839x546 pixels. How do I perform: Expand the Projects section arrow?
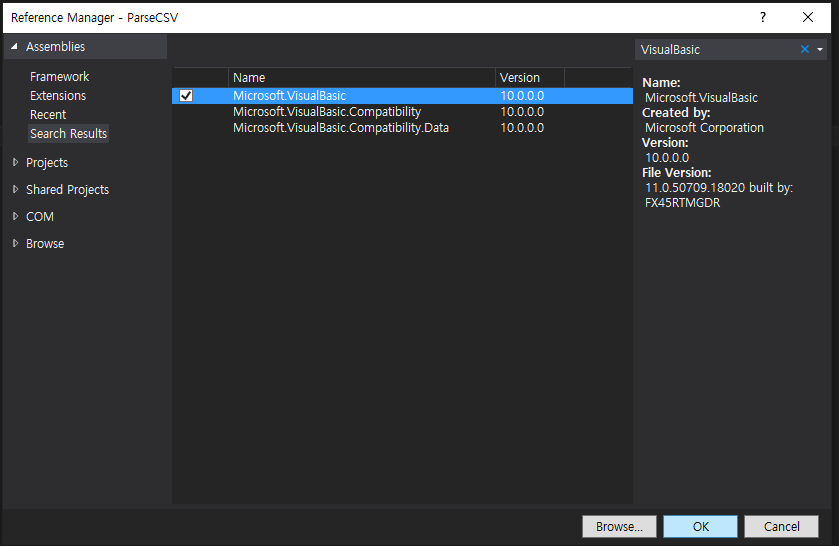click(x=16, y=162)
